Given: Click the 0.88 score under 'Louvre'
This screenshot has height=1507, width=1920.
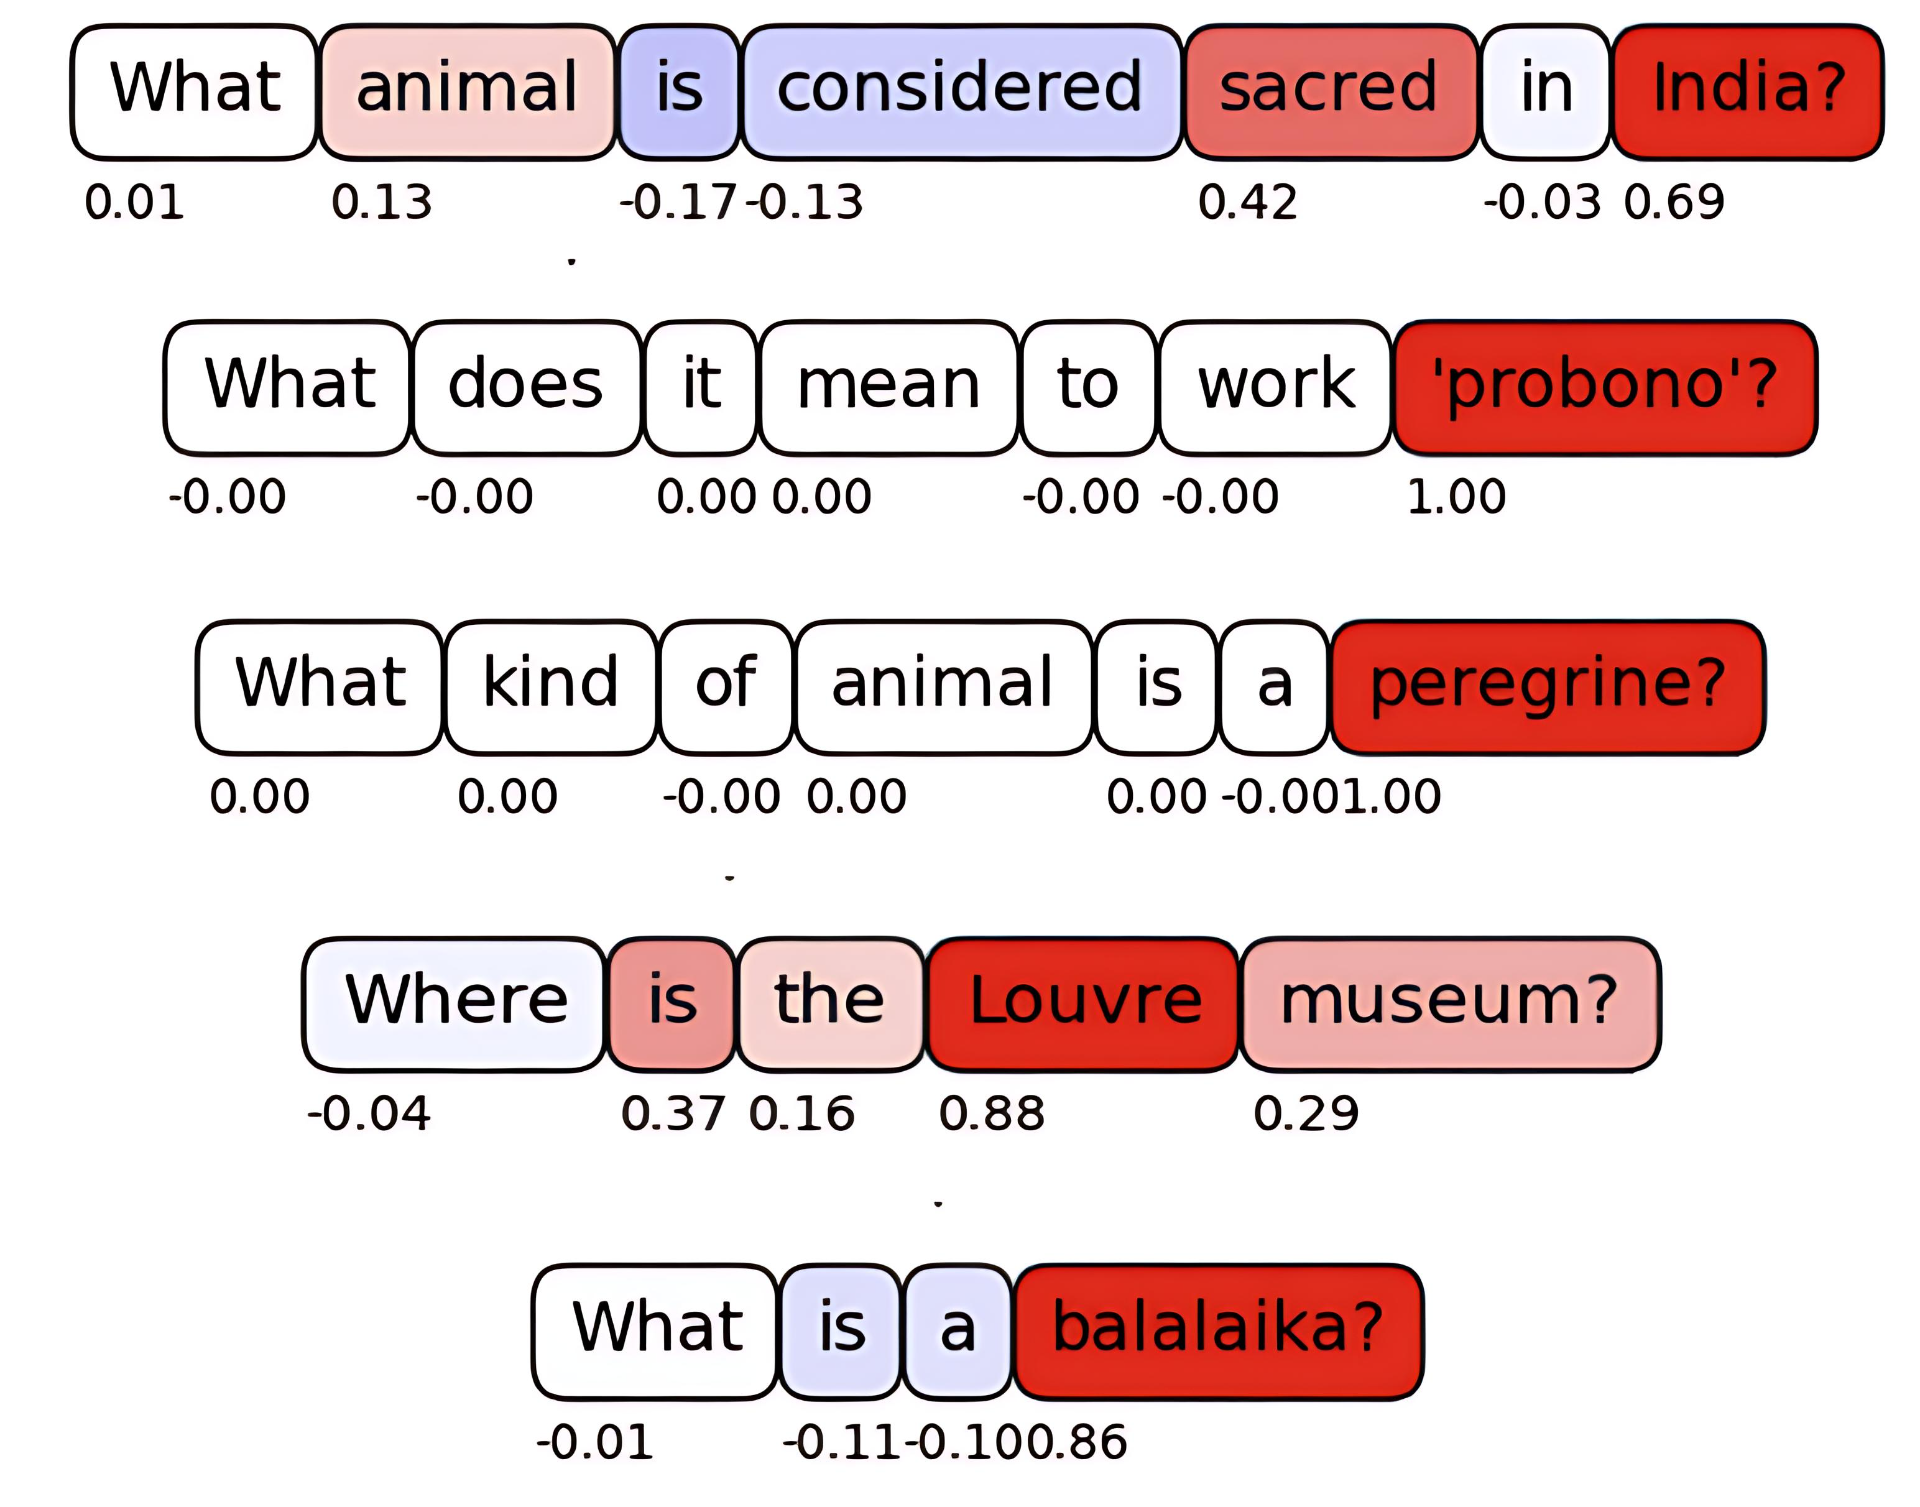Looking at the screenshot, I should [991, 1114].
